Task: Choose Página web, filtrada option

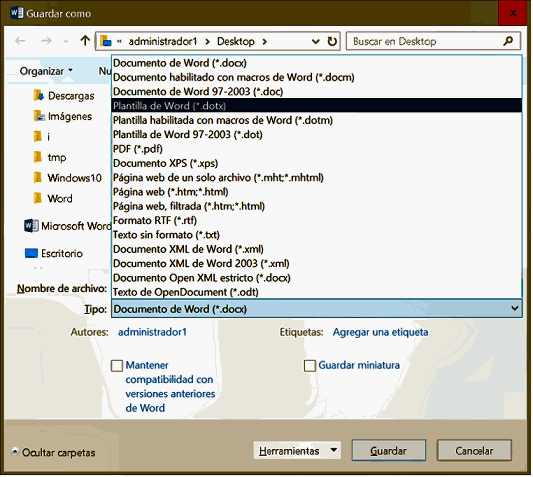Action: (316, 206)
